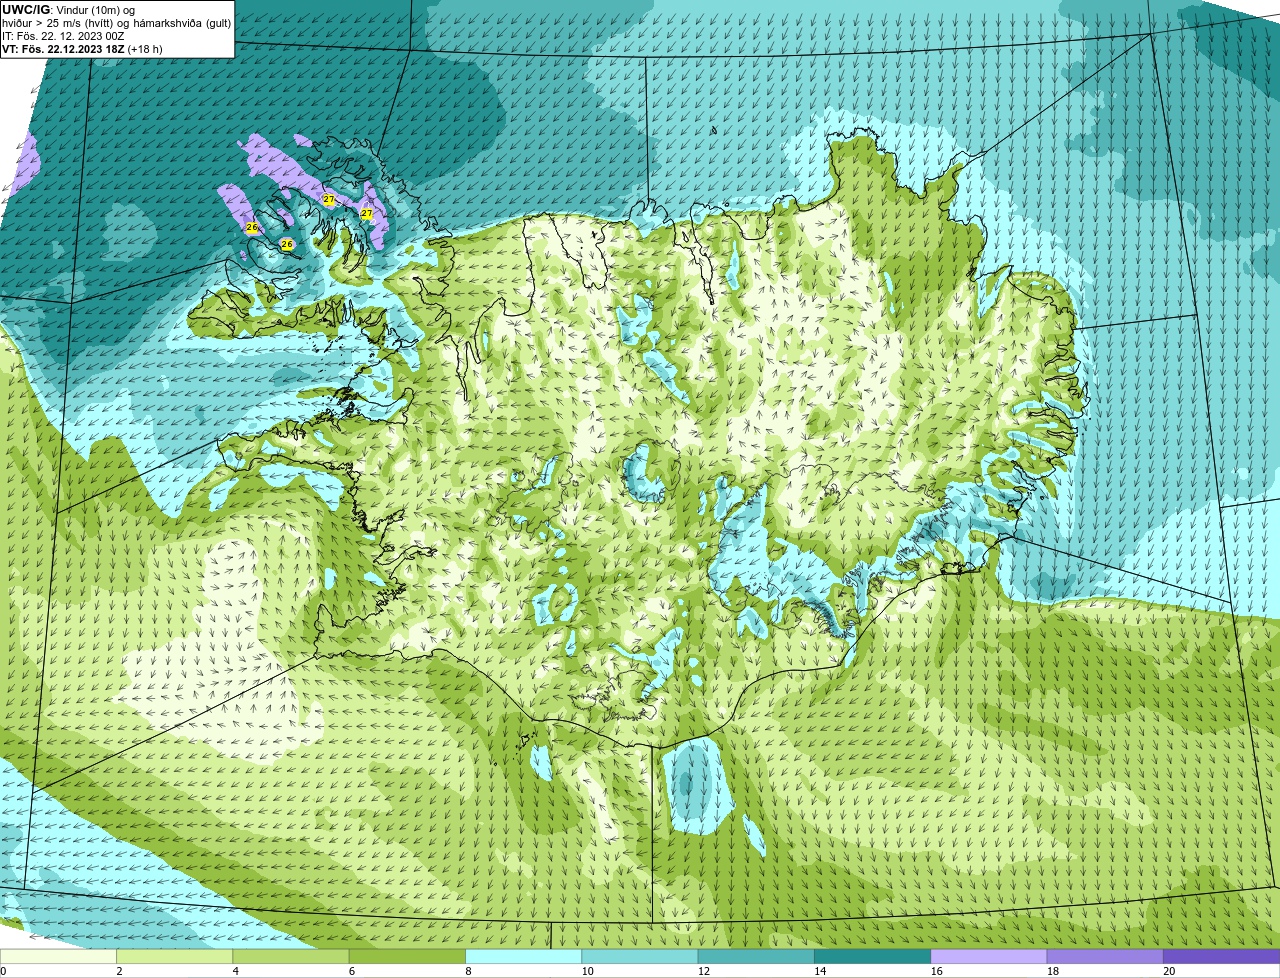The height and width of the screenshot is (978, 1280).
Task: Click the colorbar tick label 18
Action: click(1052, 971)
